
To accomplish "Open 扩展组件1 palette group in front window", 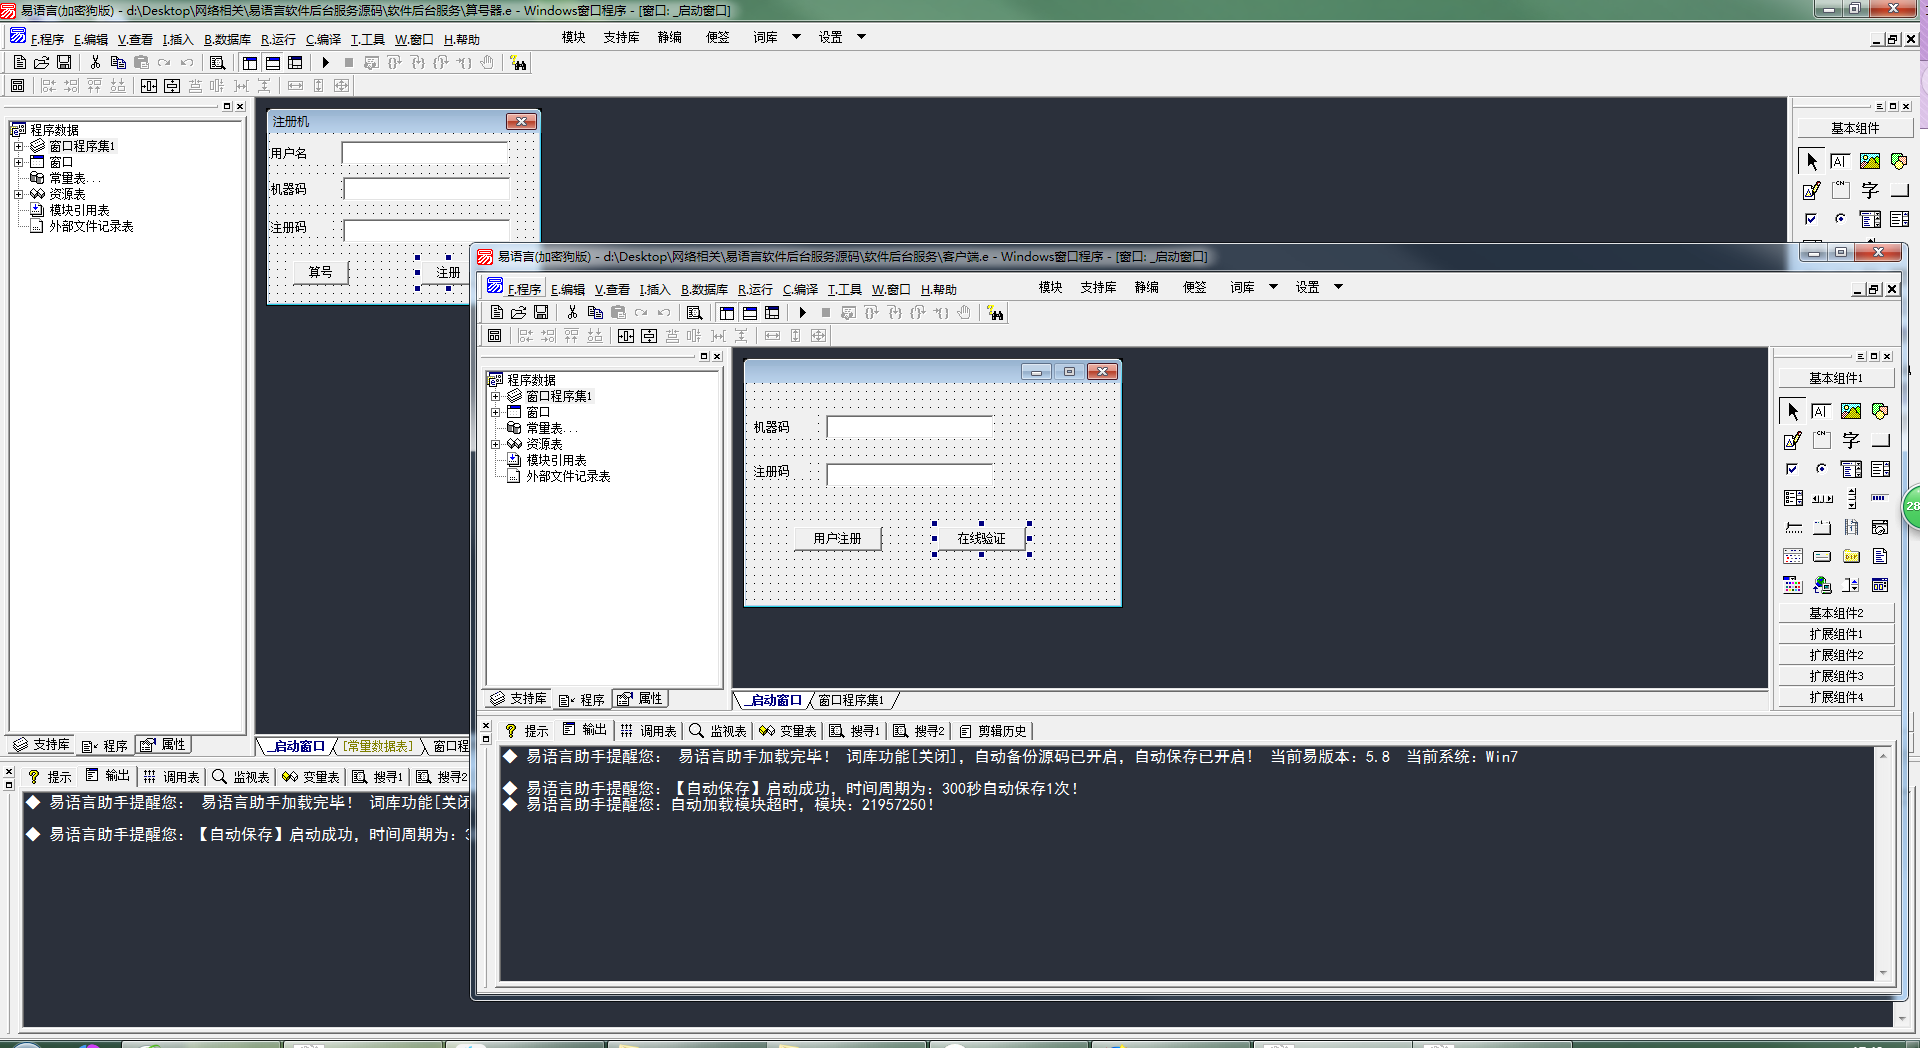I will tap(1836, 634).
